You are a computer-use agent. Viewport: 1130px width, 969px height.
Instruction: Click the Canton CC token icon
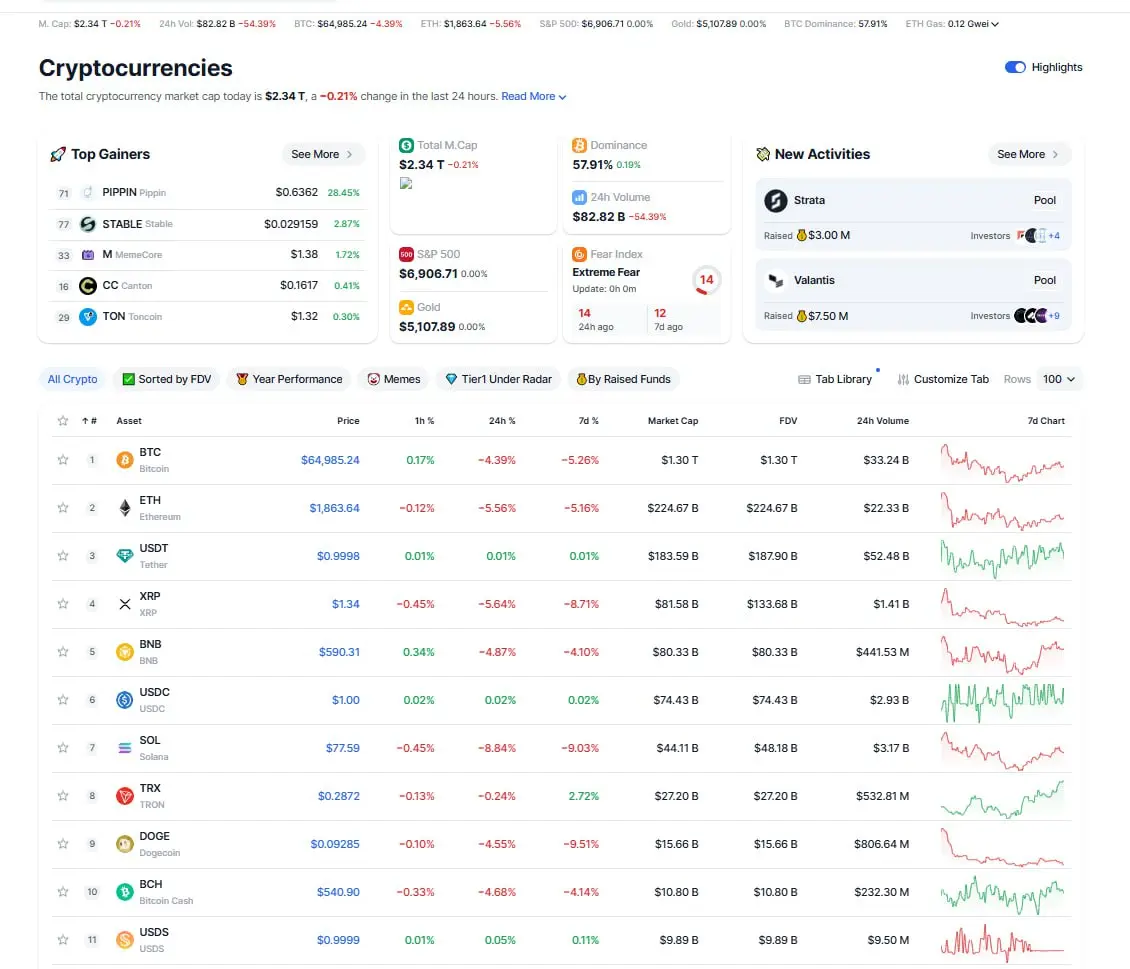click(x=88, y=286)
